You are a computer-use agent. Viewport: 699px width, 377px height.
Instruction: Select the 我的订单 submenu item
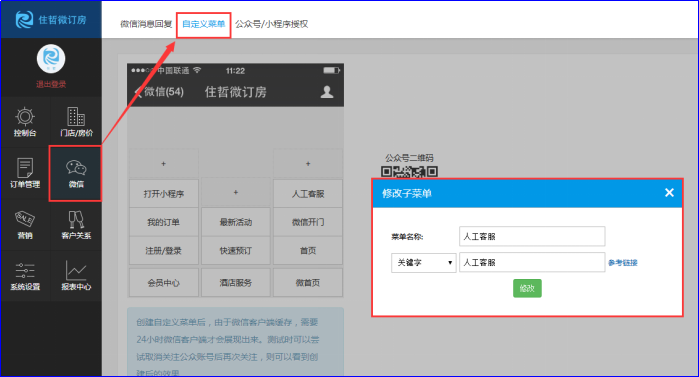[164, 222]
